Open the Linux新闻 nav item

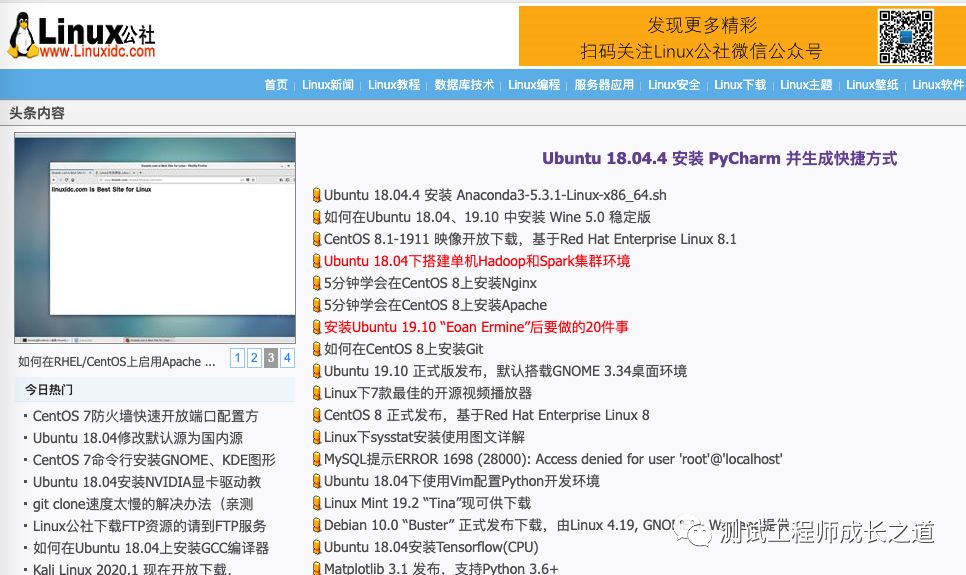tap(328, 84)
